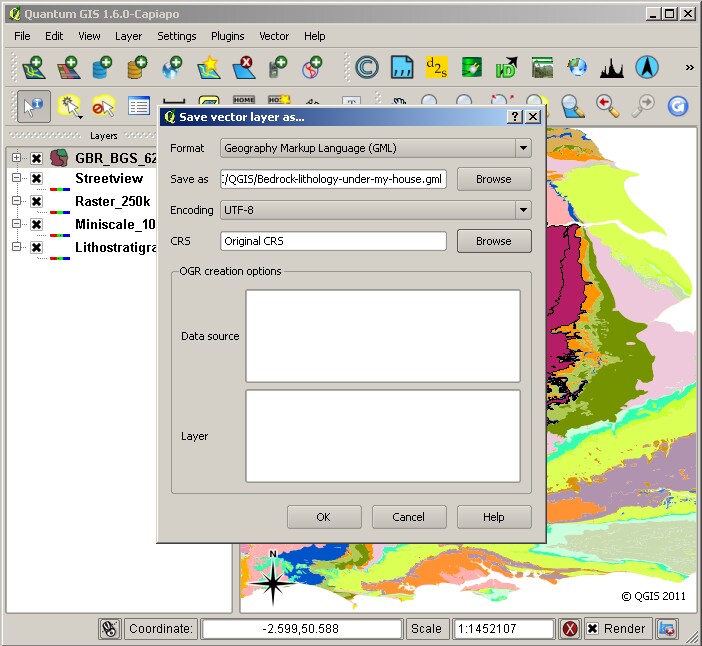The image size is (702, 646).
Task: Collapse the Raster_250k layer tree
Action: (x=17, y=201)
